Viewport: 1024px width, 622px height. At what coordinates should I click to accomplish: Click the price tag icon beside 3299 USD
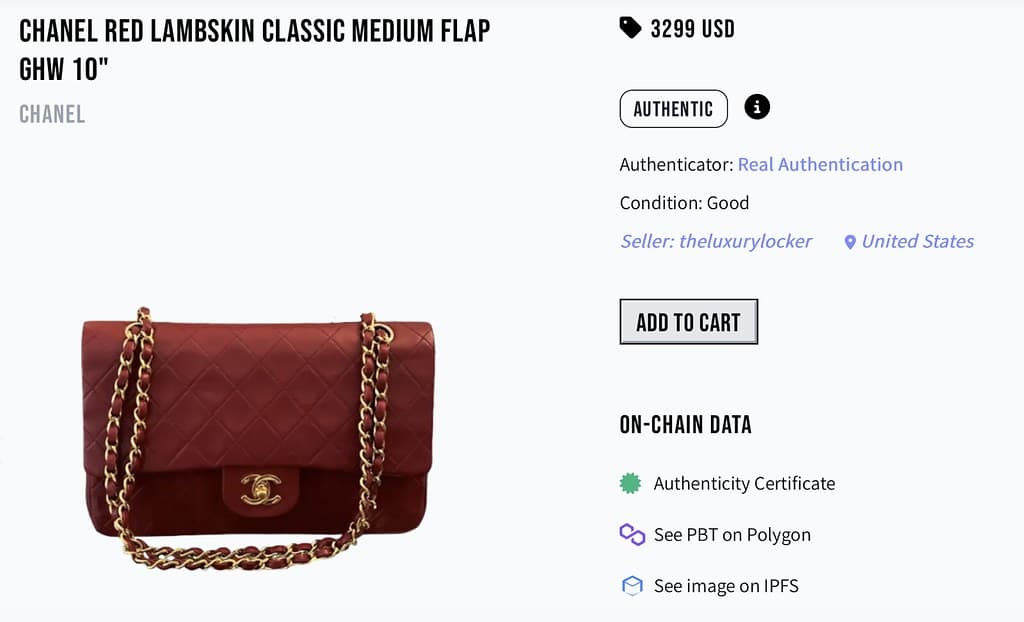[628, 28]
